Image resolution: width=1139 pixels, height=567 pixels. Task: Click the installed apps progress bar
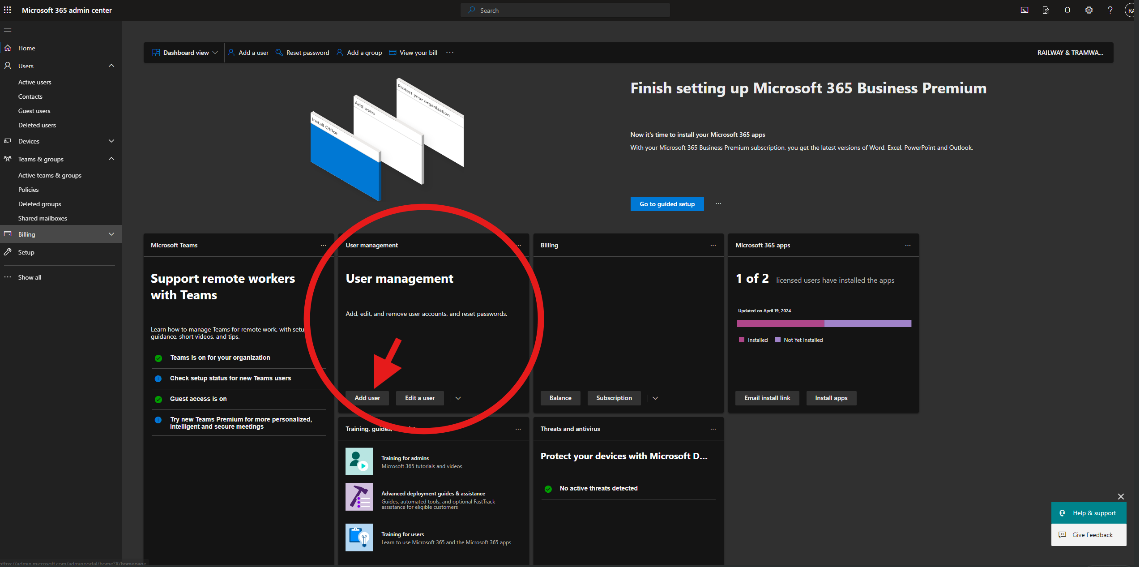click(824, 323)
